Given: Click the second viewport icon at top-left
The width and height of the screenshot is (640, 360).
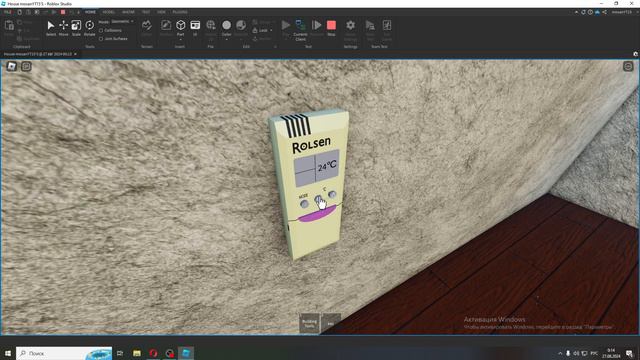Looking at the screenshot, I should [x=26, y=66].
